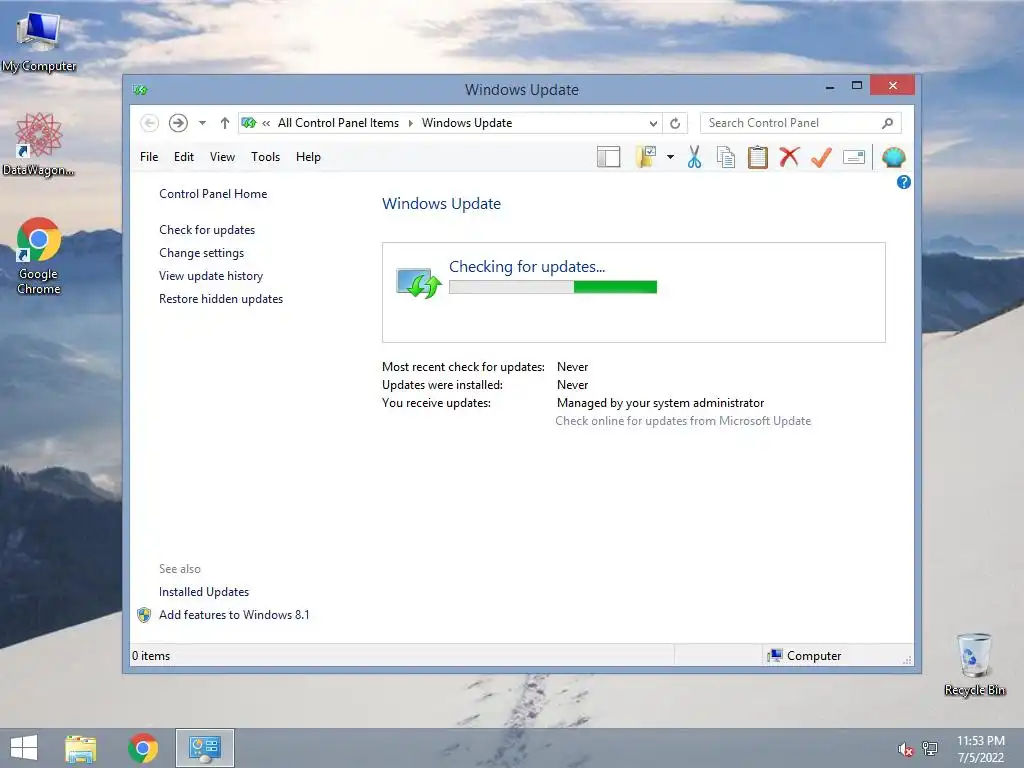The height and width of the screenshot is (768, 1024).
Task: Click the network tray icon
Action: click(x=930, y=749)
